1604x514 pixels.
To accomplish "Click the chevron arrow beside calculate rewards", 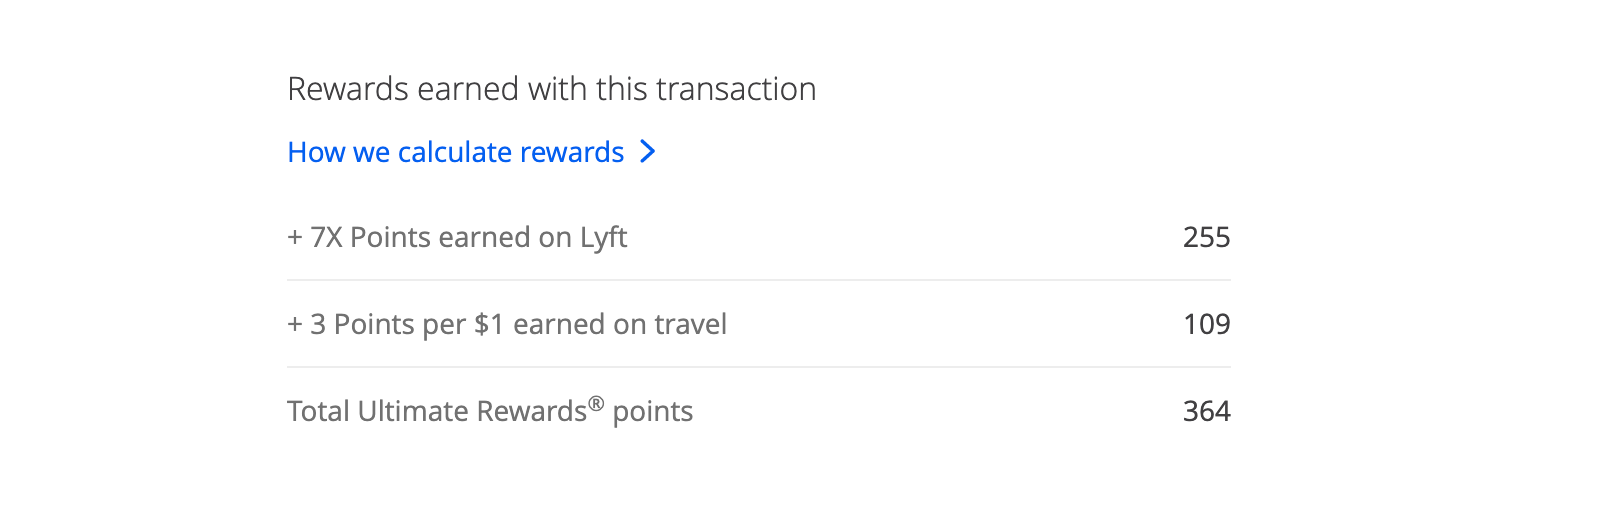I will pyautogui.click(x=648, y=152).
